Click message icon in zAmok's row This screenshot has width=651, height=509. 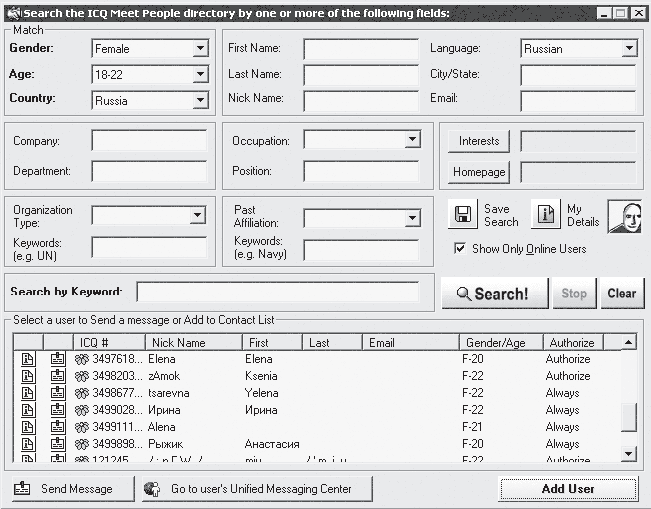tap(58, 376)
